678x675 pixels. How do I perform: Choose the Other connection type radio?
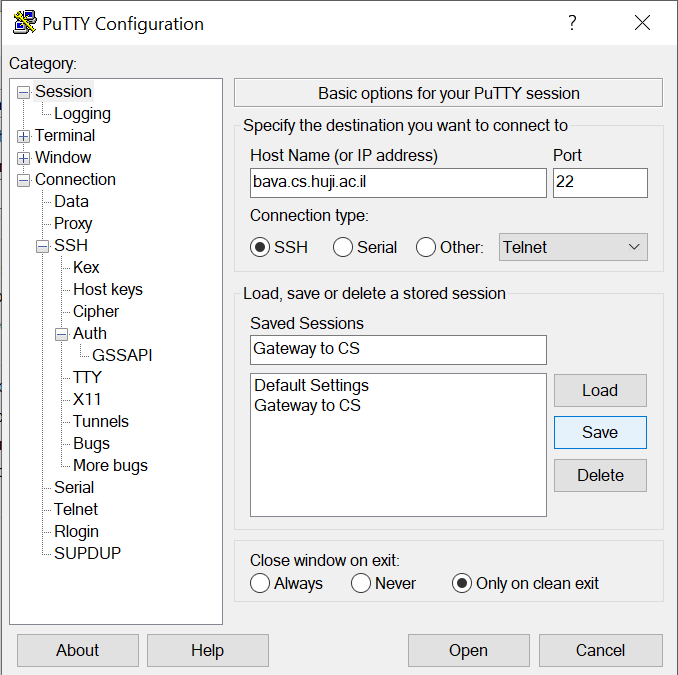point(426,247)
